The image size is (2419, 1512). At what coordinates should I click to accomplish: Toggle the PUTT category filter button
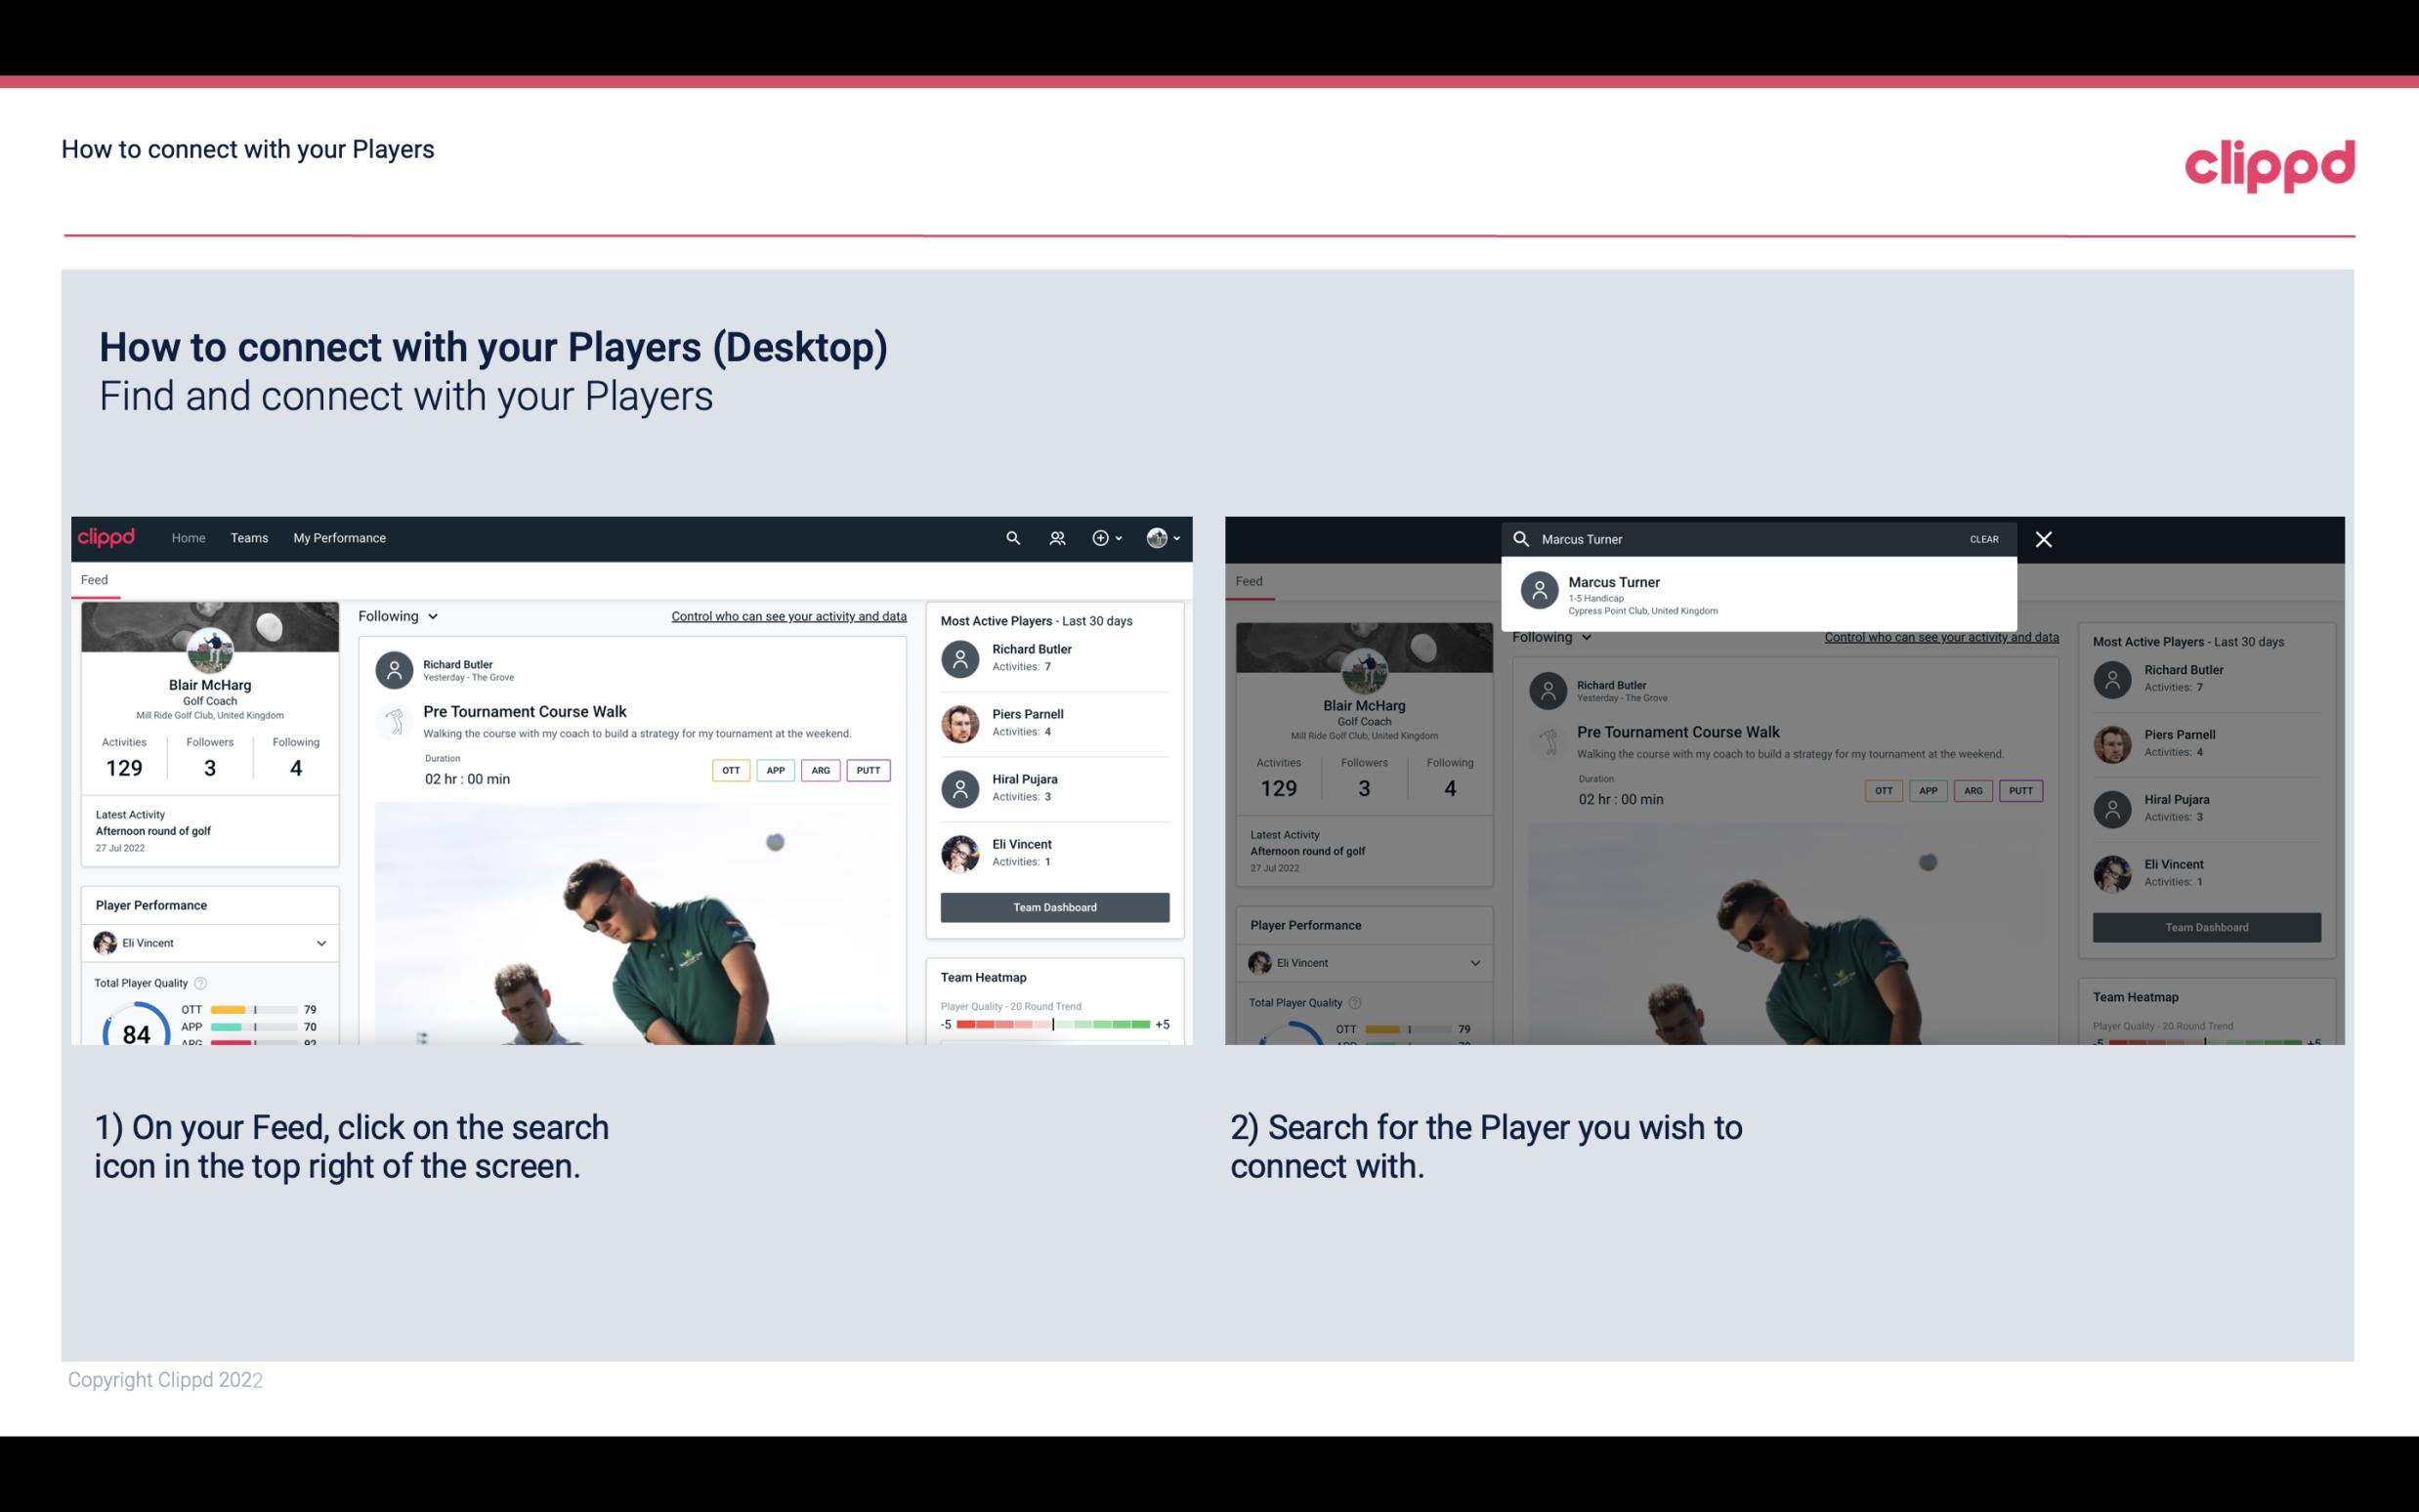(x=866, y=770)
